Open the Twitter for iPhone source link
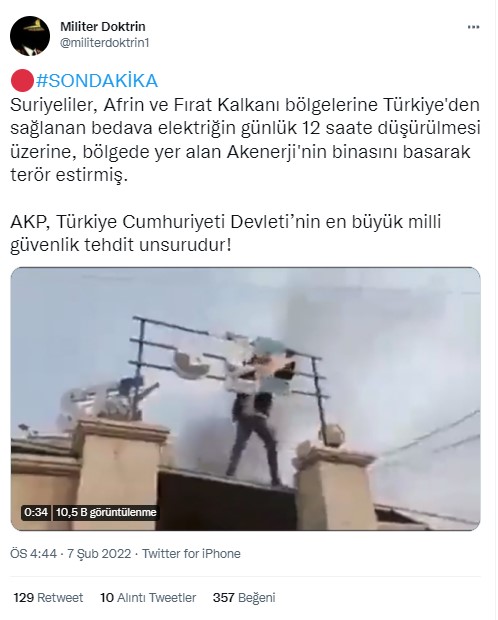 (x=191, y=554)
